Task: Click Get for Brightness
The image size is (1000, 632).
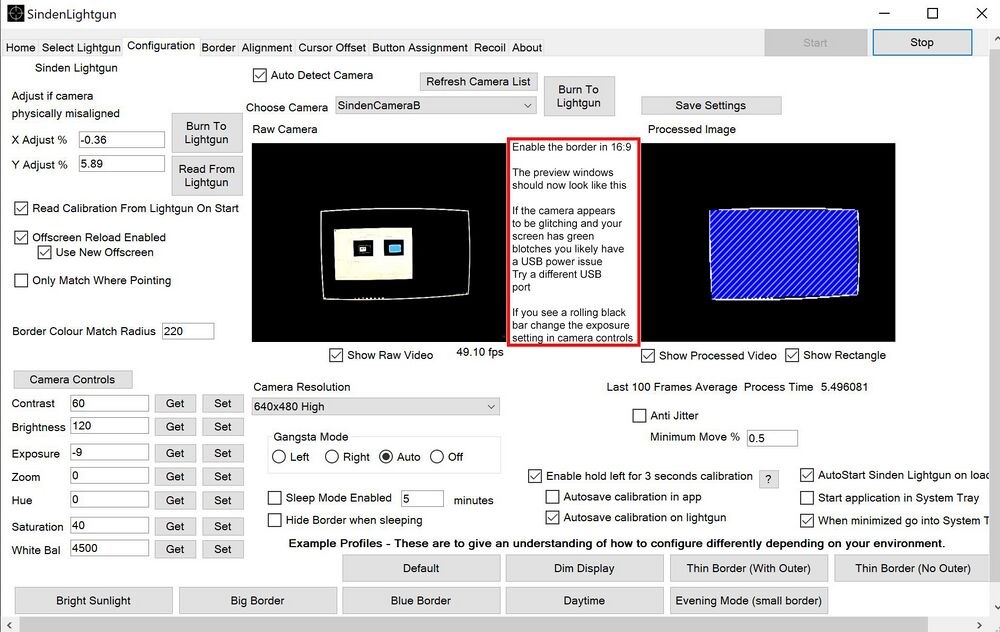Action: 175,427
